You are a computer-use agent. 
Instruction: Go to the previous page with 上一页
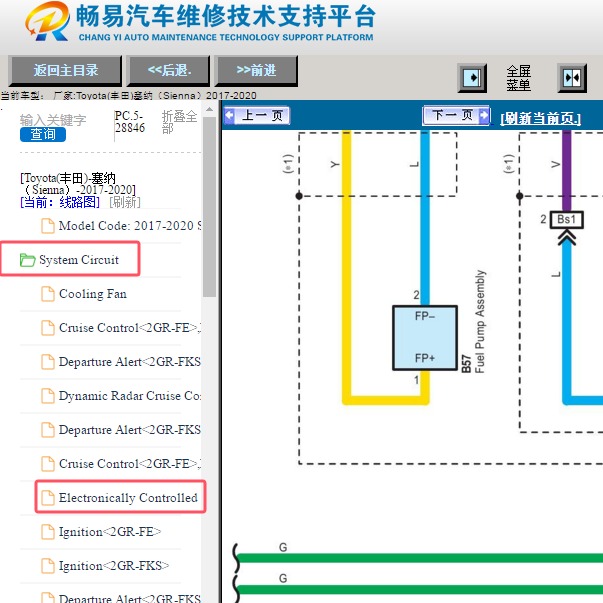point(257,115)
